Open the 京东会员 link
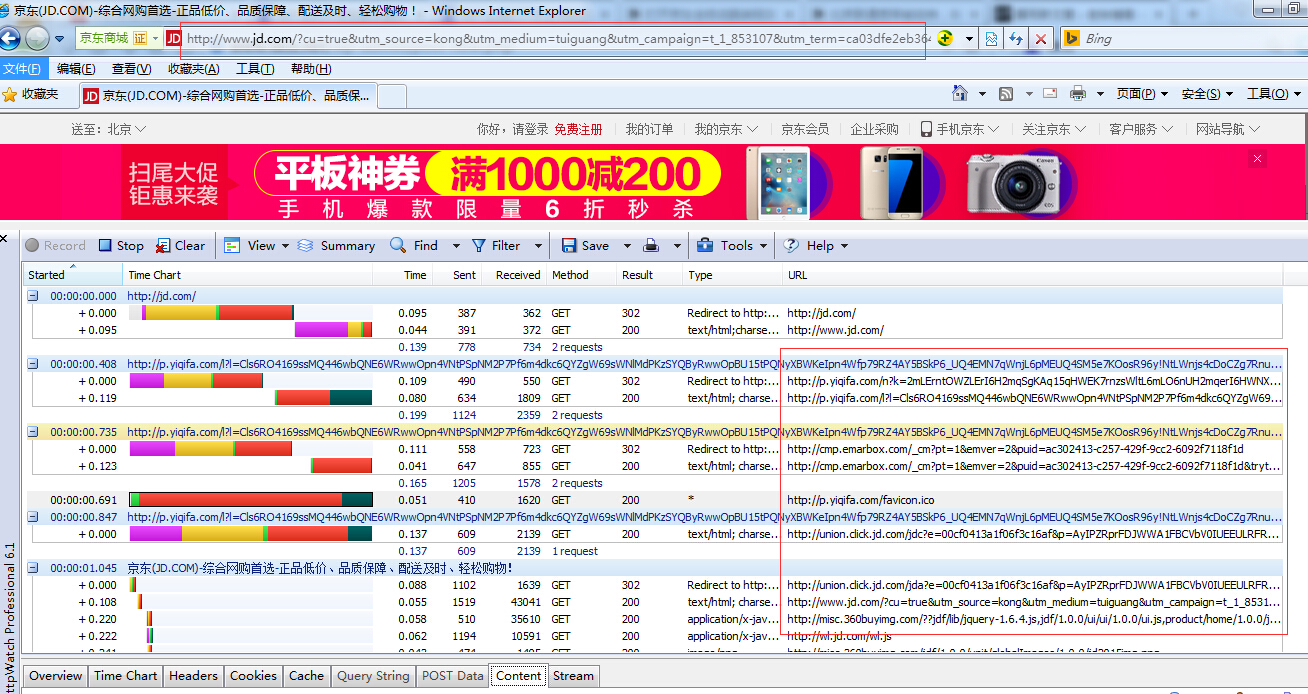The width and height of the screenshot is (1308, 694). point(805,129)
